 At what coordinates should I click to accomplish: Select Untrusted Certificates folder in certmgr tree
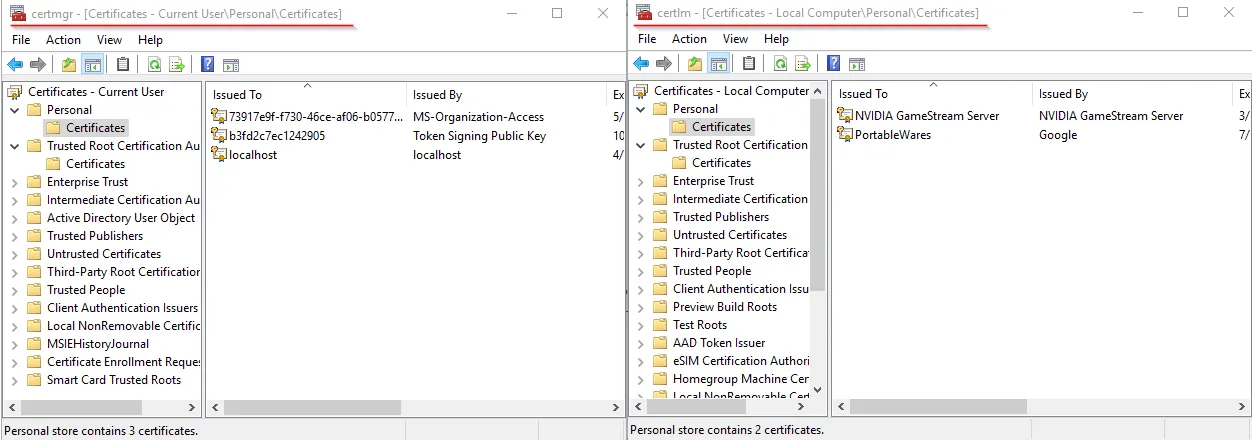click(104, 254)
